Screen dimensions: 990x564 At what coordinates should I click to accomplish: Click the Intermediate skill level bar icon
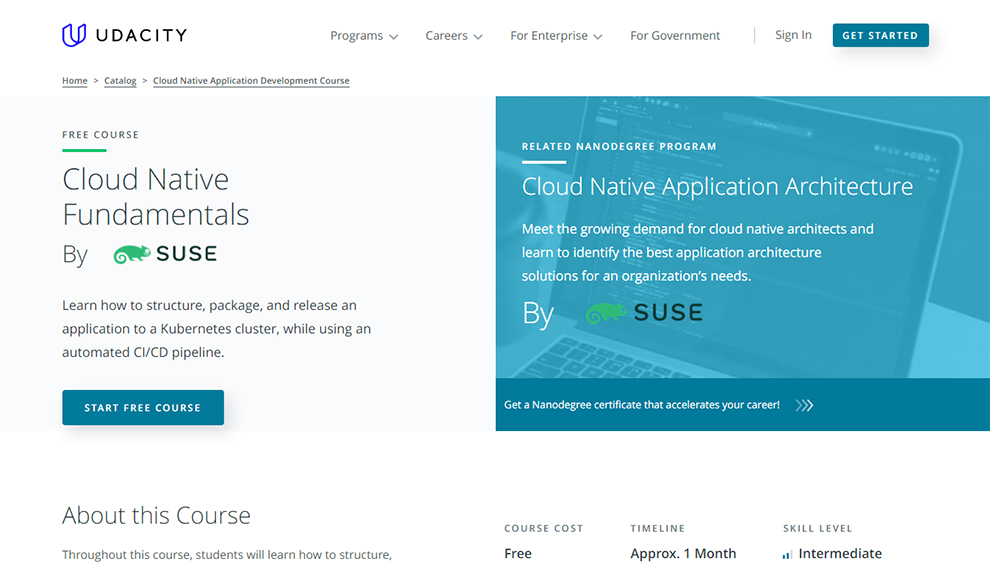787,555
